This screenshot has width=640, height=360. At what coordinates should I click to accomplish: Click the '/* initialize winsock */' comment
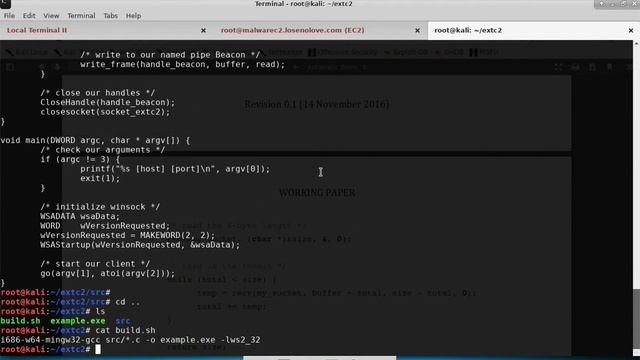point(100,207)
